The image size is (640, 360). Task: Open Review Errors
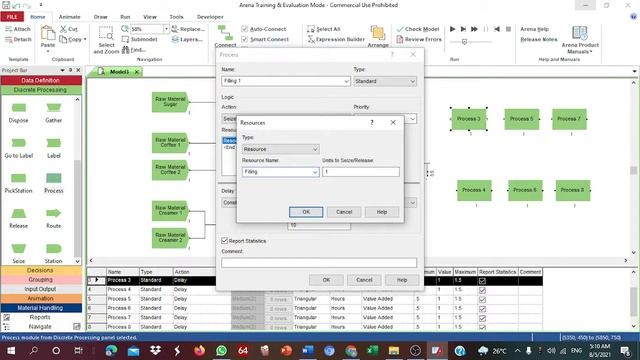419,39
